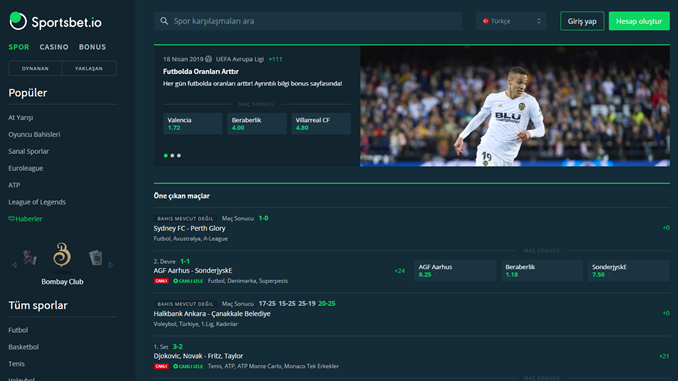Open Euroleague in the popular list
678x381 pixels.
point(26,168)
